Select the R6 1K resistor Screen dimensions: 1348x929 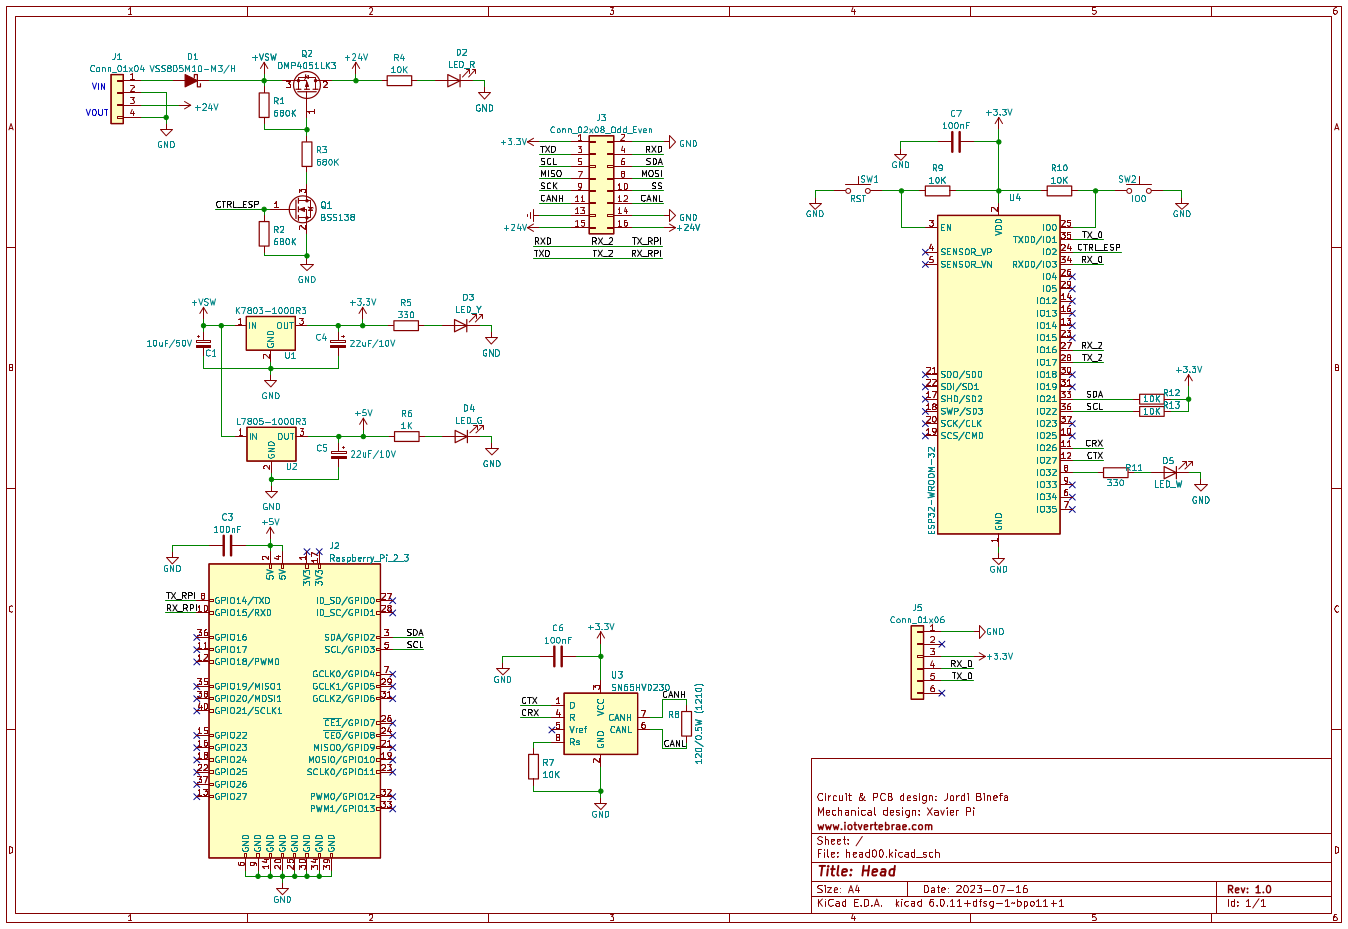pyautogui.click(x=406, y=436)
